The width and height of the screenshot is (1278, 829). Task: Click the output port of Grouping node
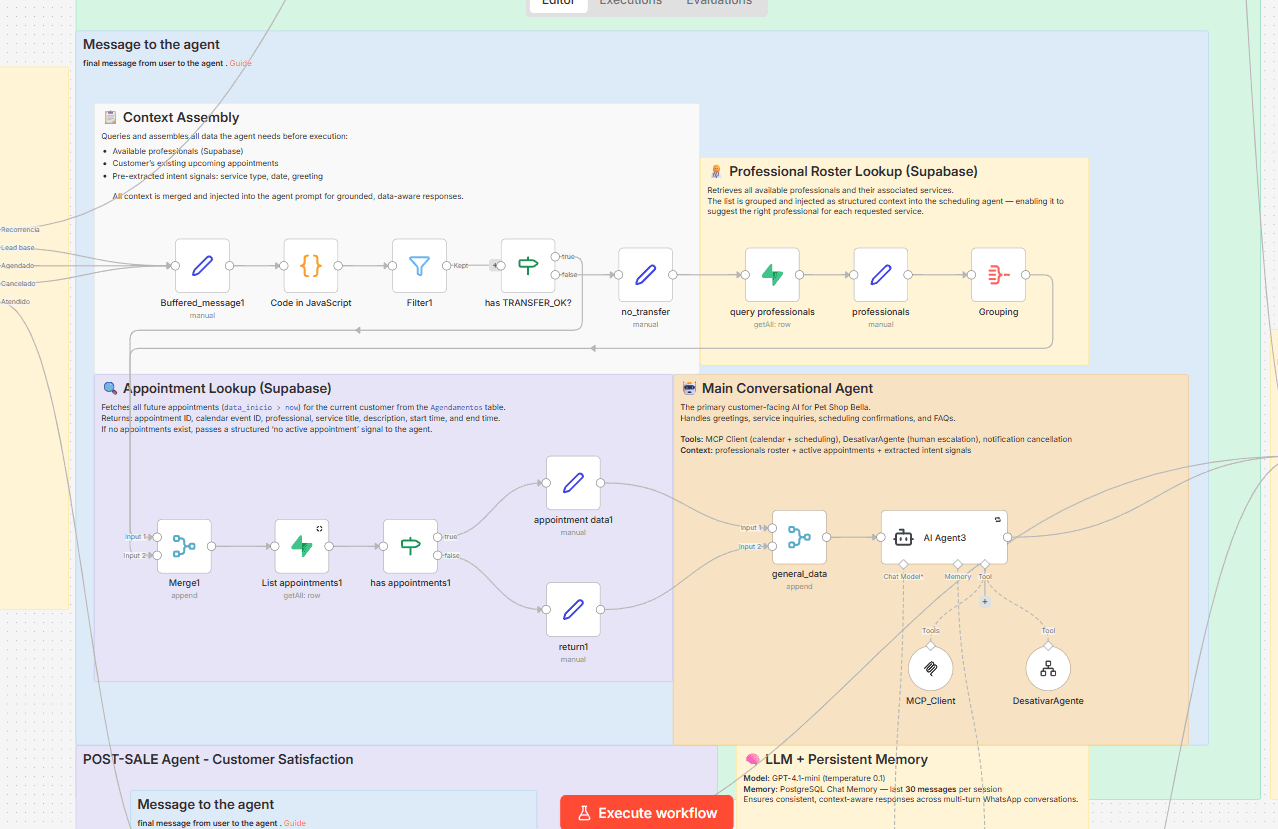pyautogui.click(x=1026, y=275)
